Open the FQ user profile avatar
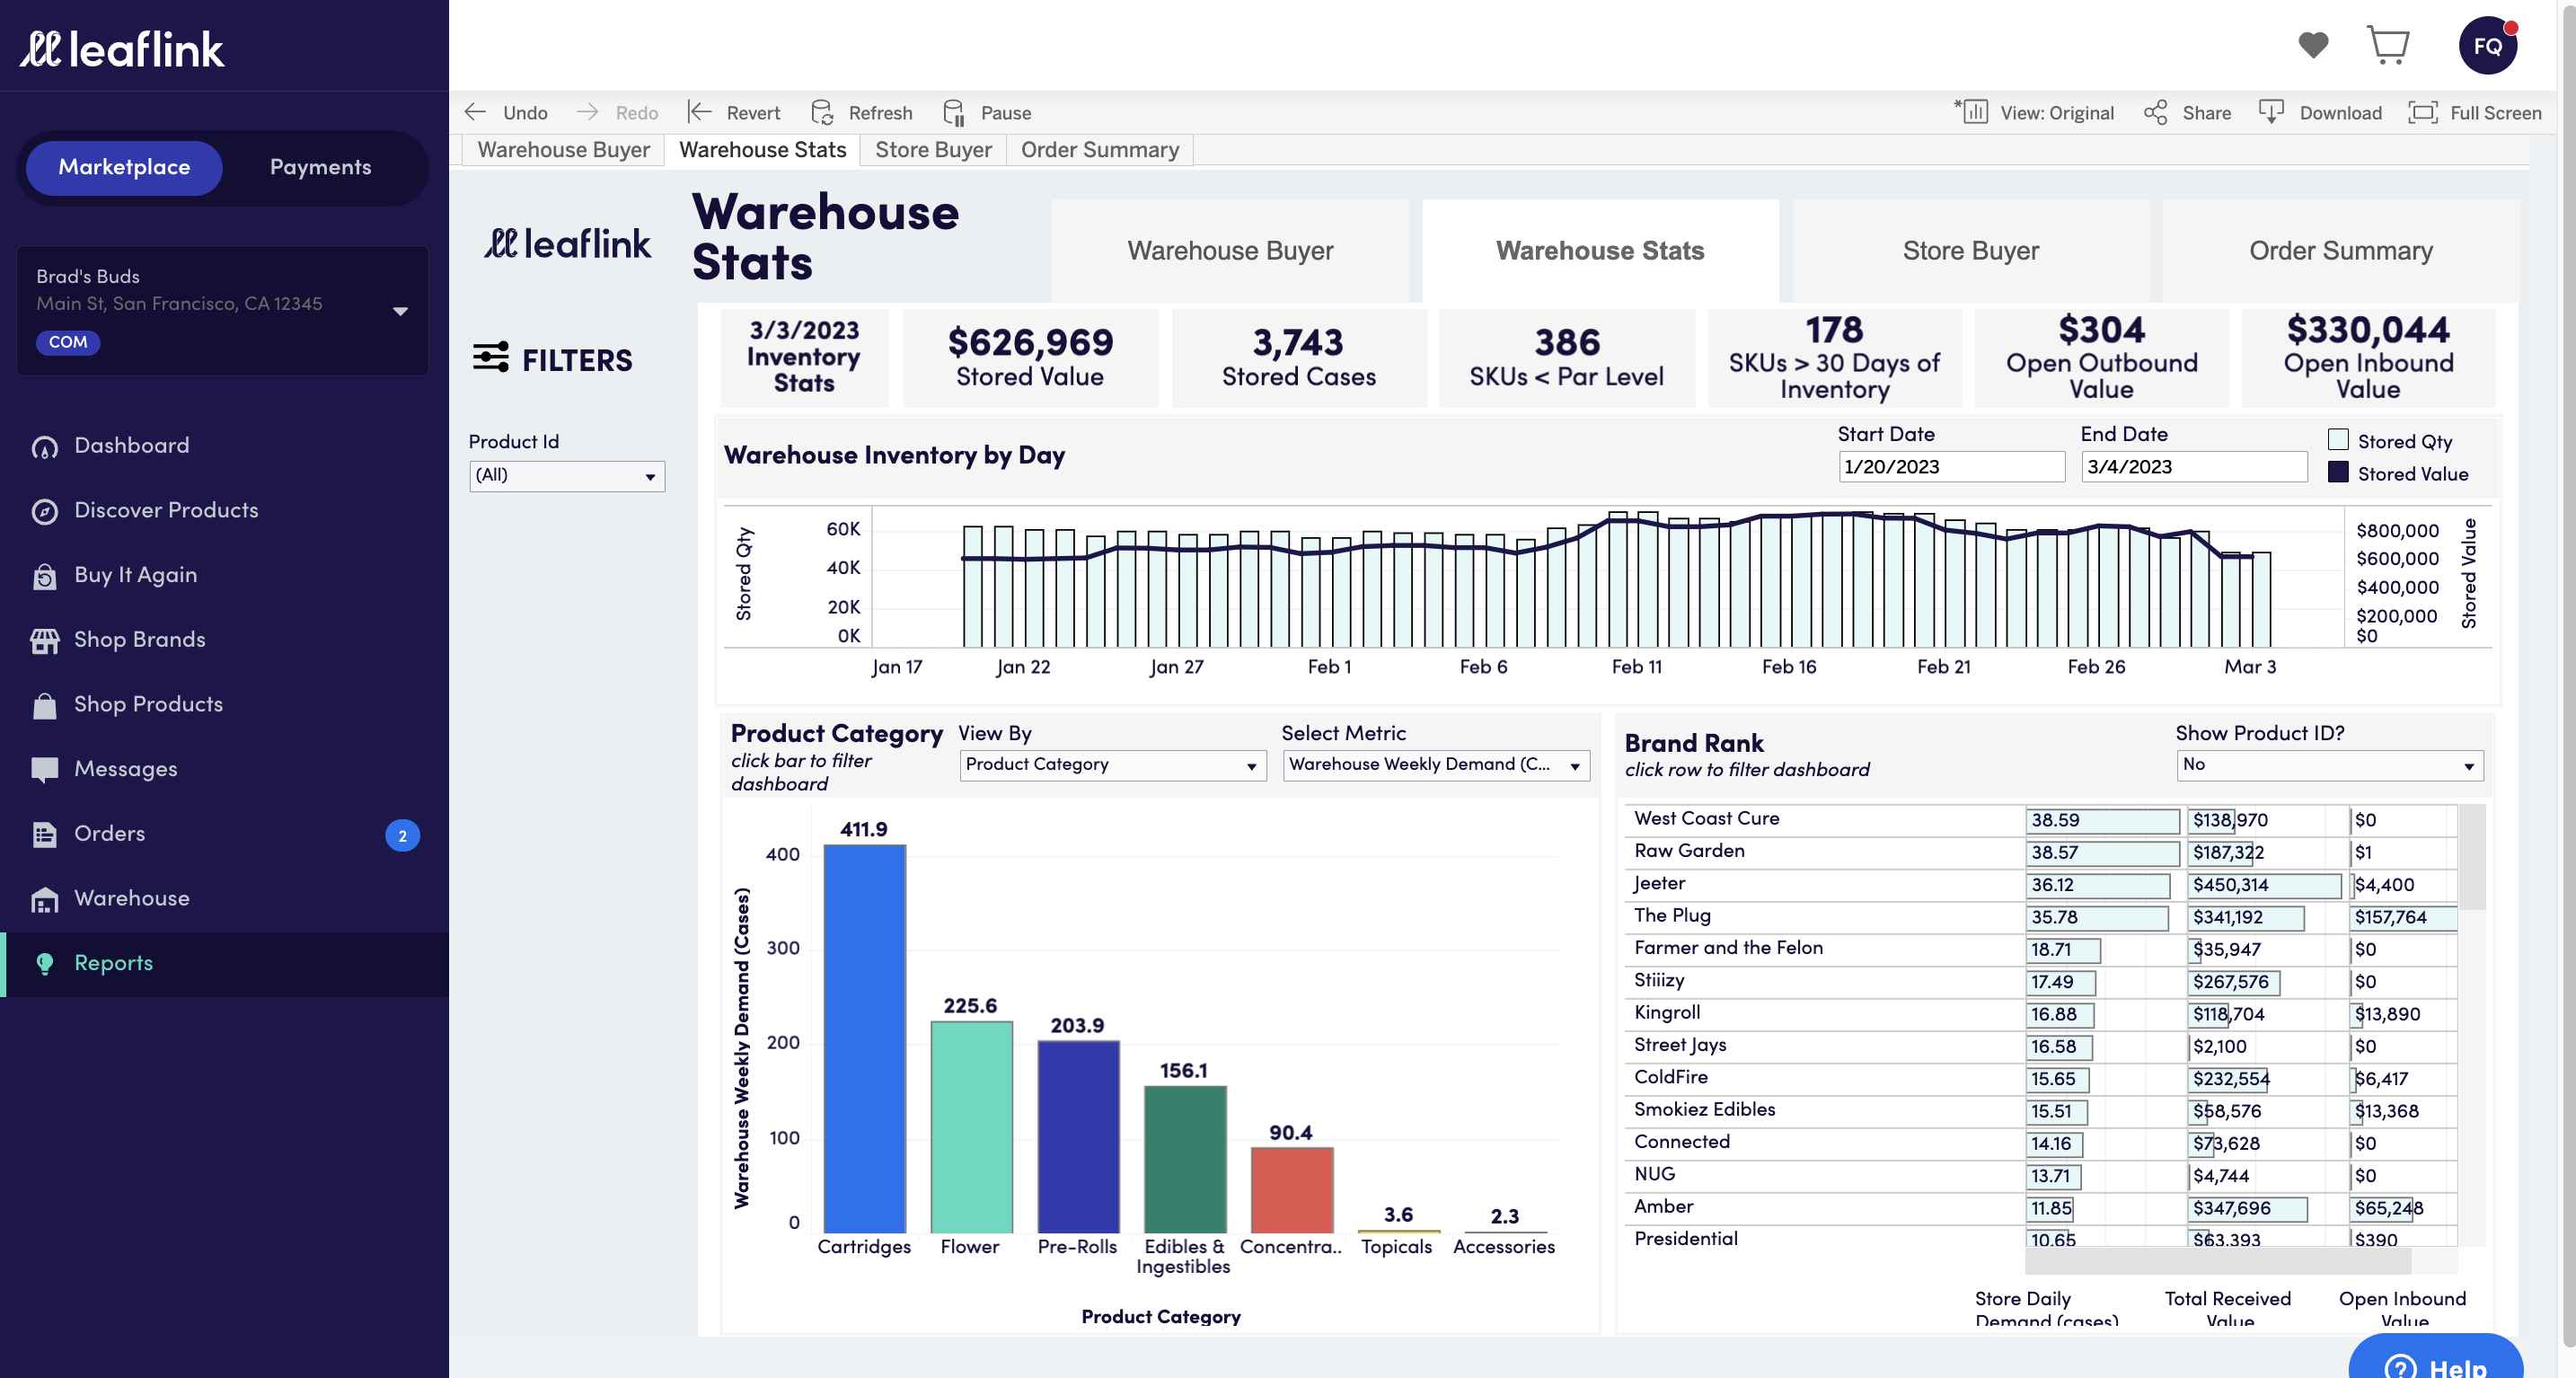The image size is (2576, 1378). (2487, 45)
